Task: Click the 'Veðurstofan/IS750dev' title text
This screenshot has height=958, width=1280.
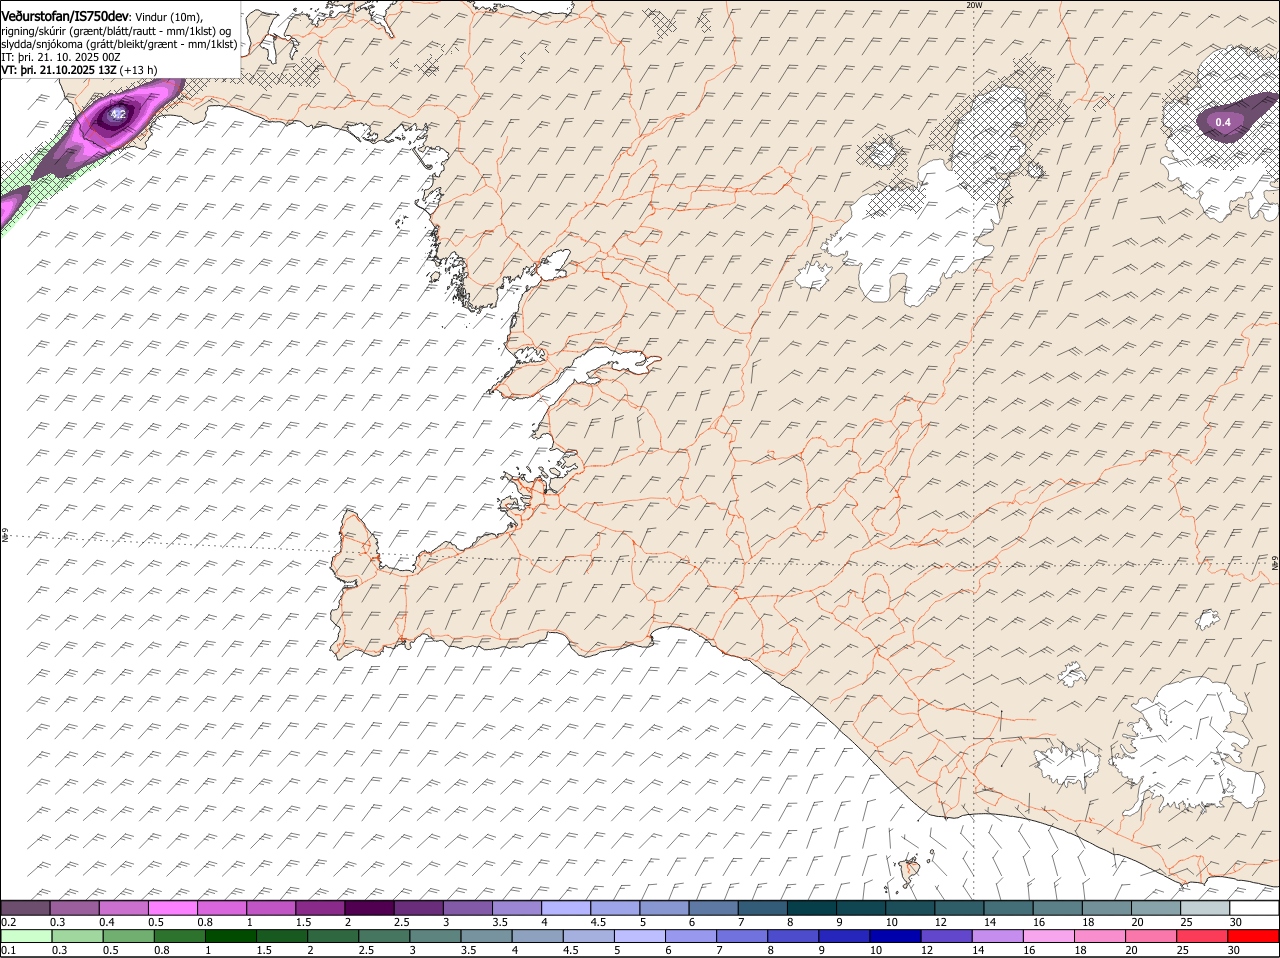Action: coord(65,16)
